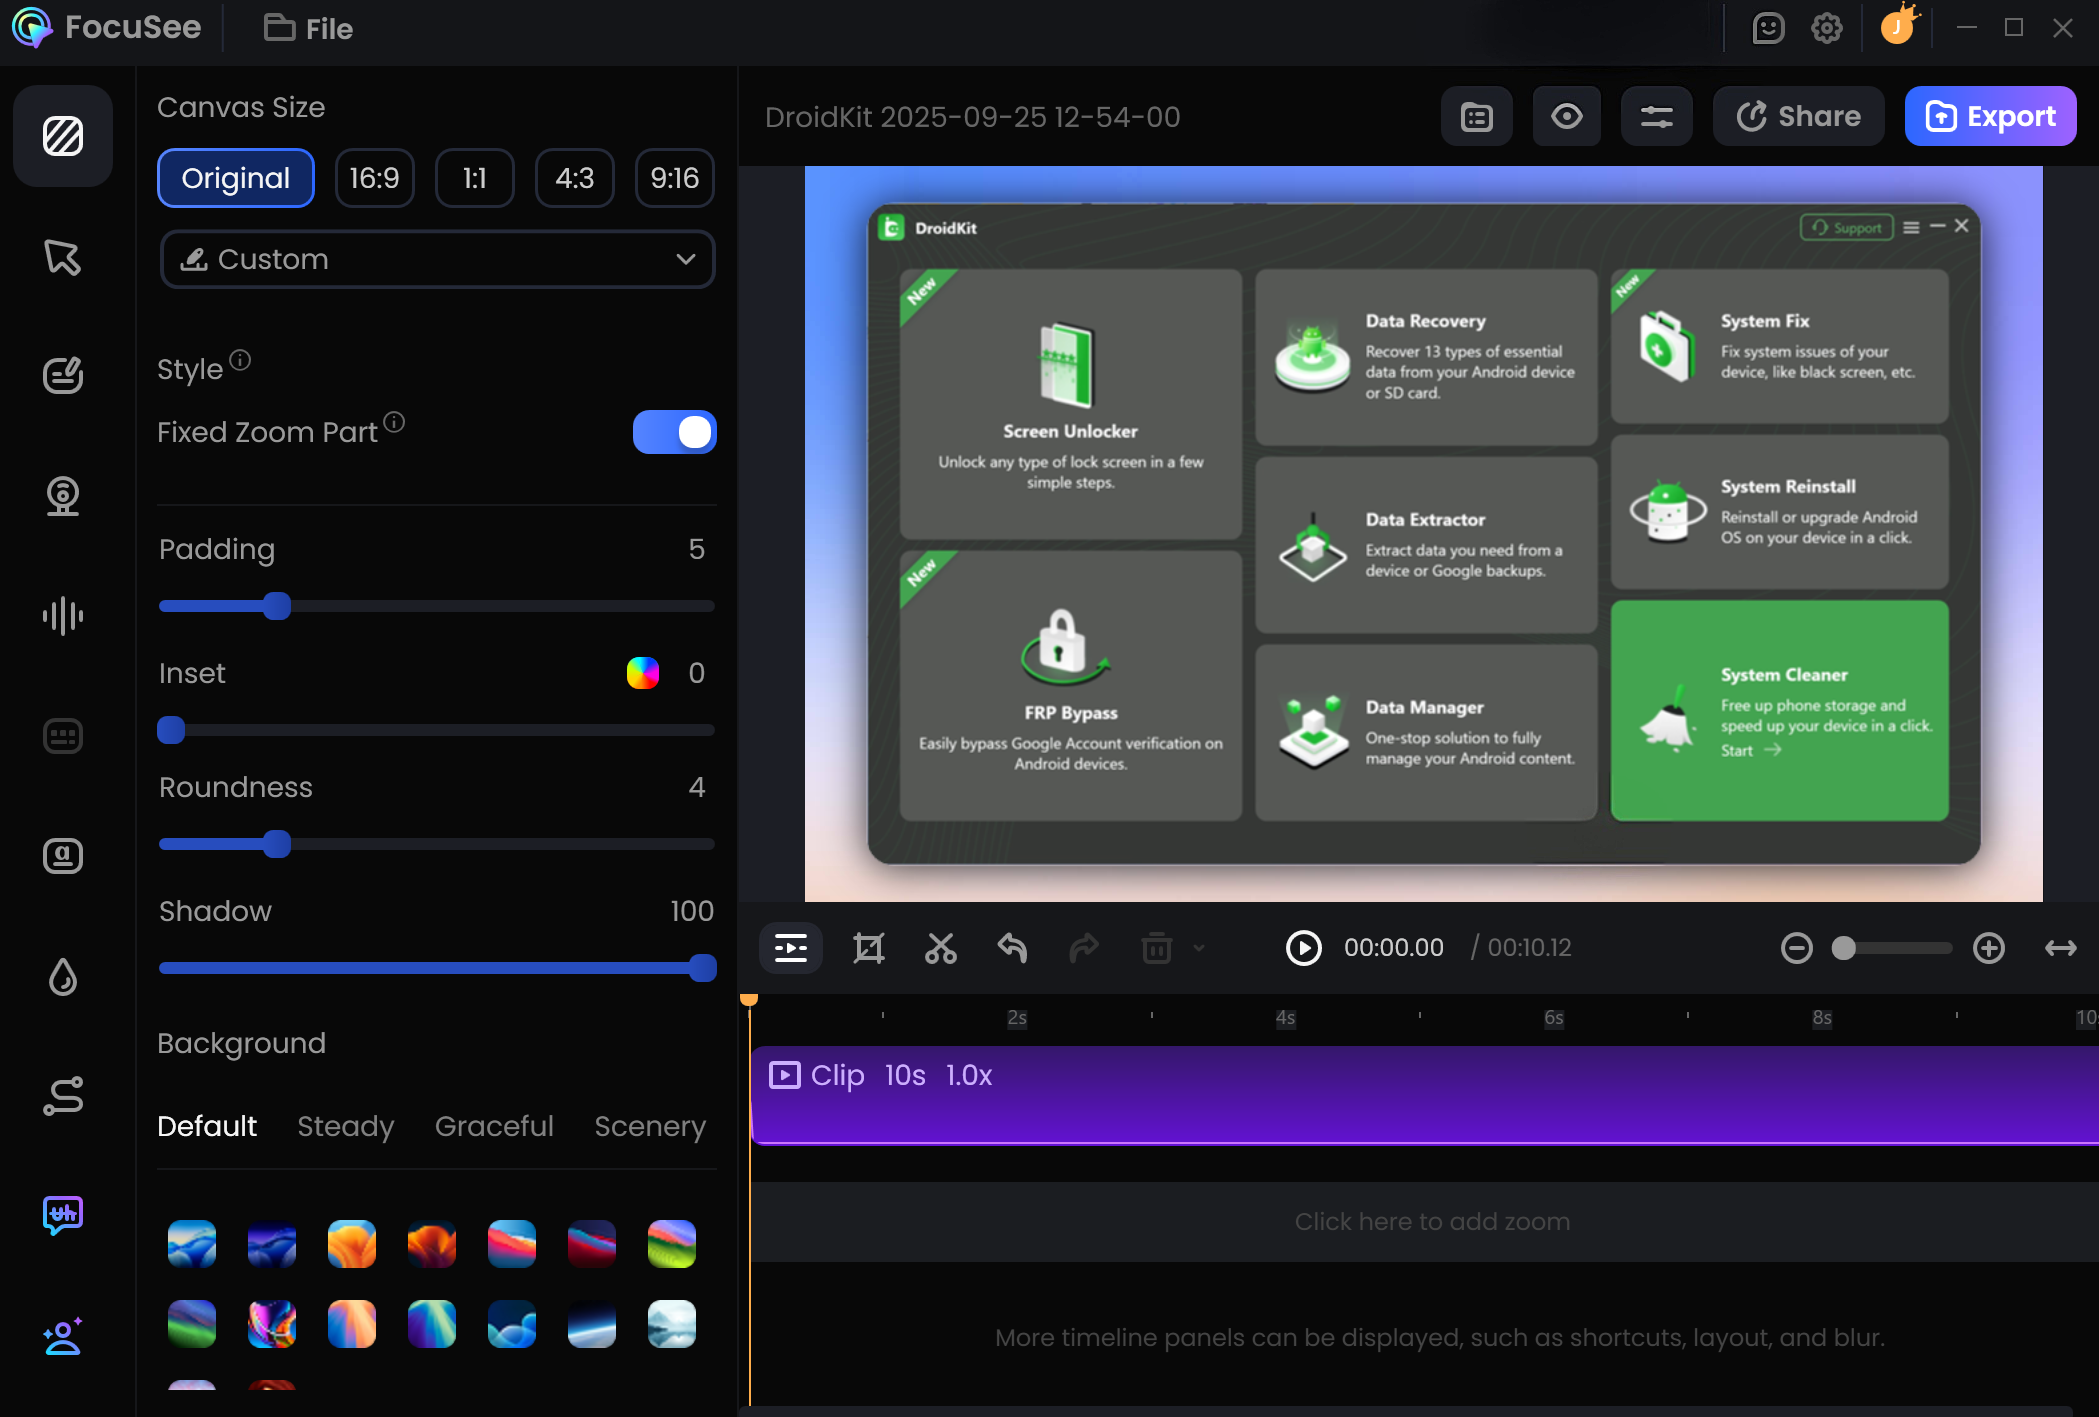The width and height of the screenshot is (2099, 1417).
Task: Click the Export button
Action: click(x=1990, y=117)
